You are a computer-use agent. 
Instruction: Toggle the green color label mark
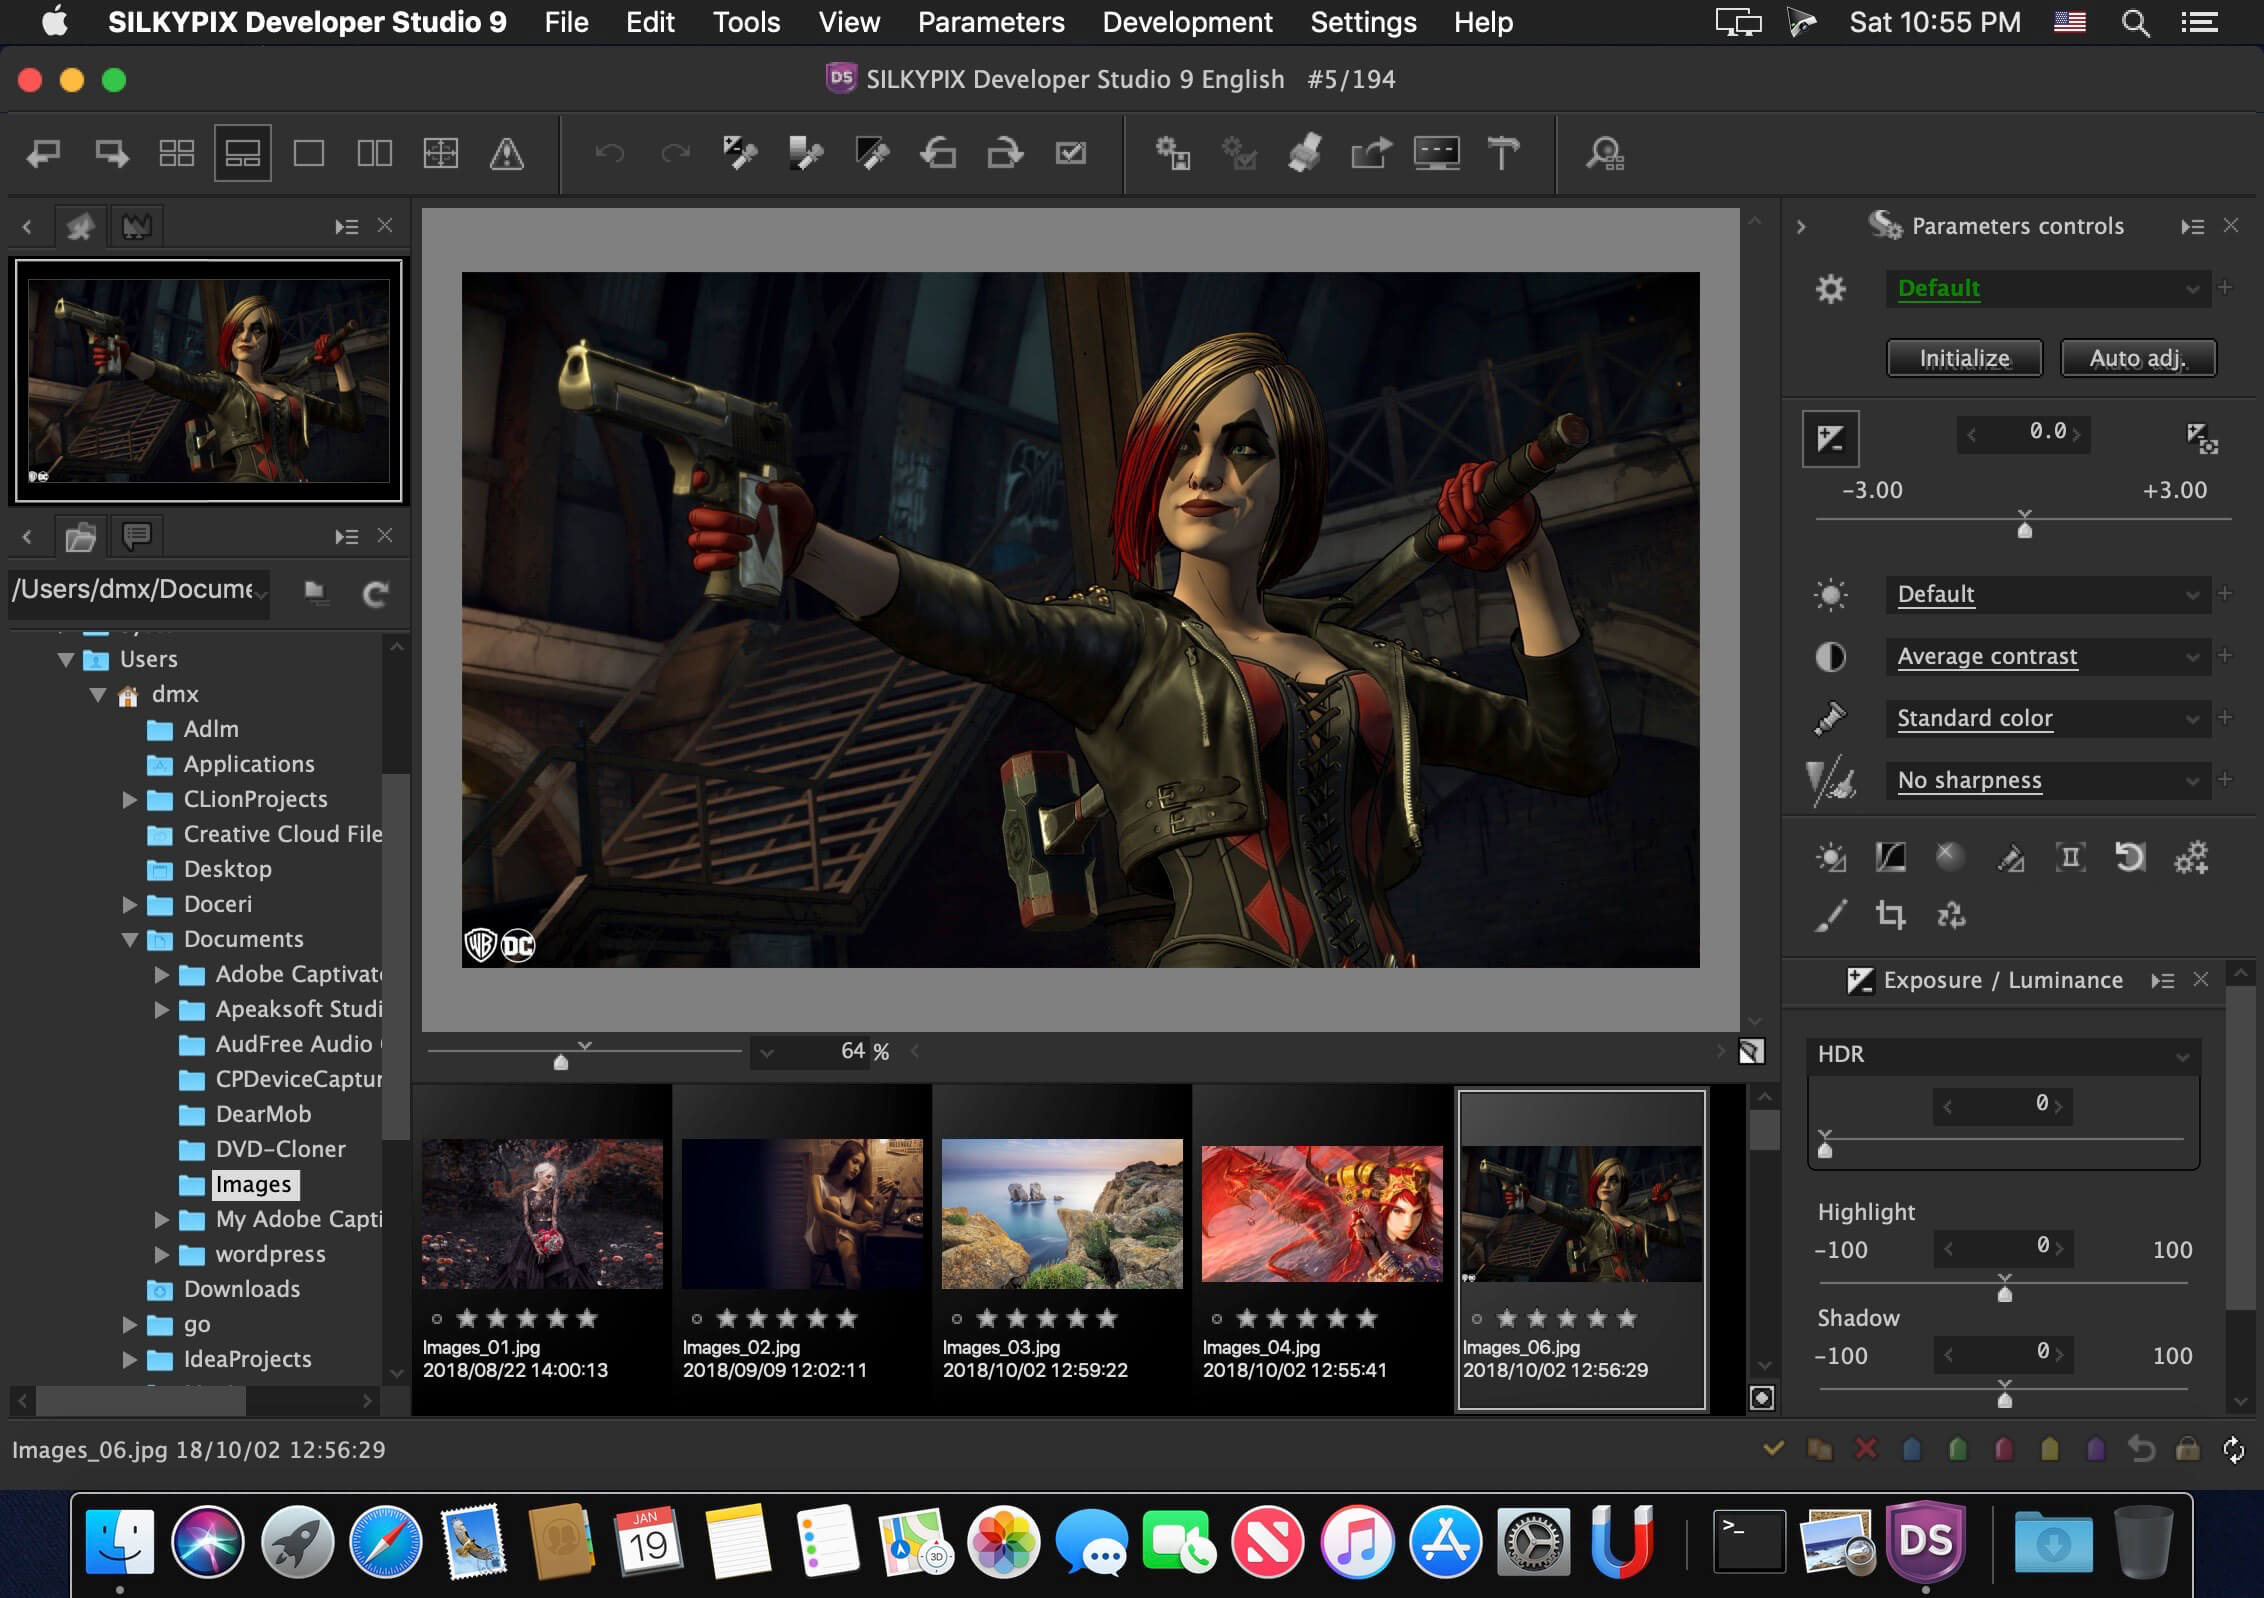(1958, 1449)
